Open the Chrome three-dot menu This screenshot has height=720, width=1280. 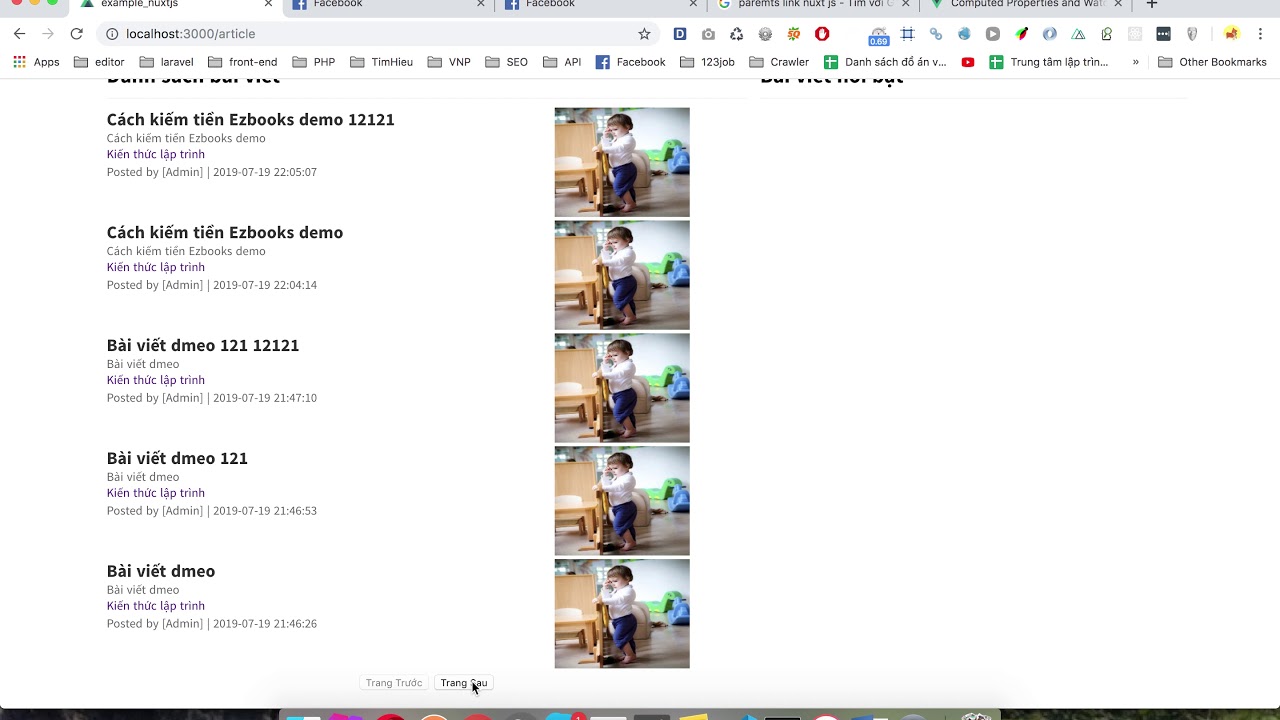click(1260, 34)
